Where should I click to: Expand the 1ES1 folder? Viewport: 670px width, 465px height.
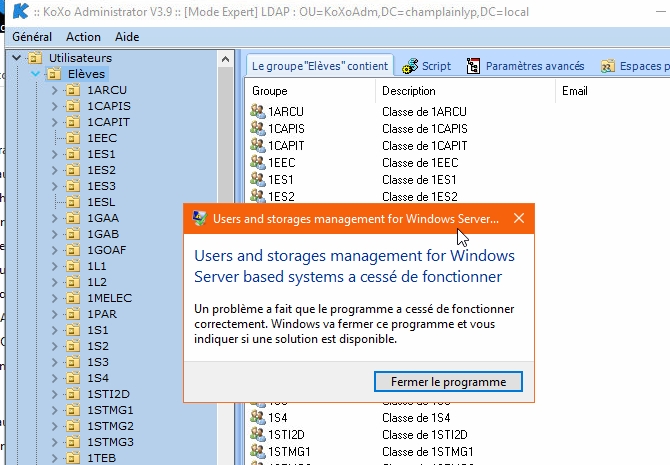tap(54, 154)
